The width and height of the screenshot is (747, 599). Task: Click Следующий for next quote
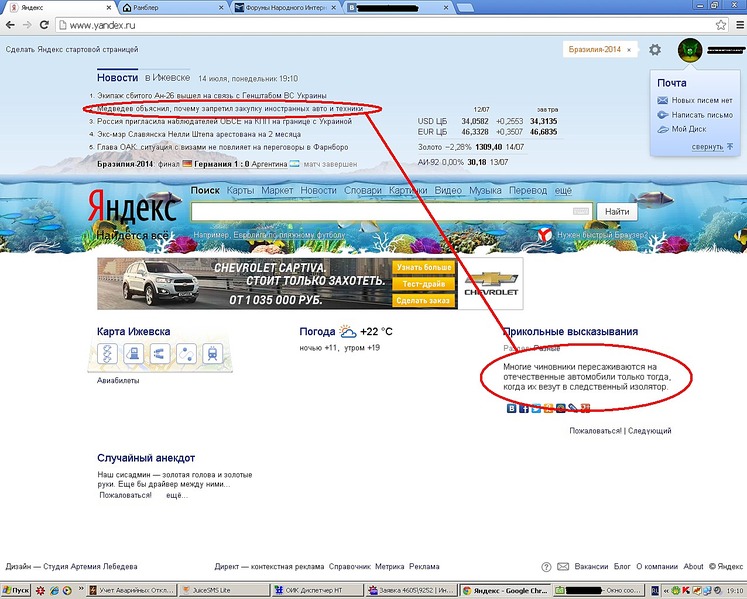click(649, 431)
